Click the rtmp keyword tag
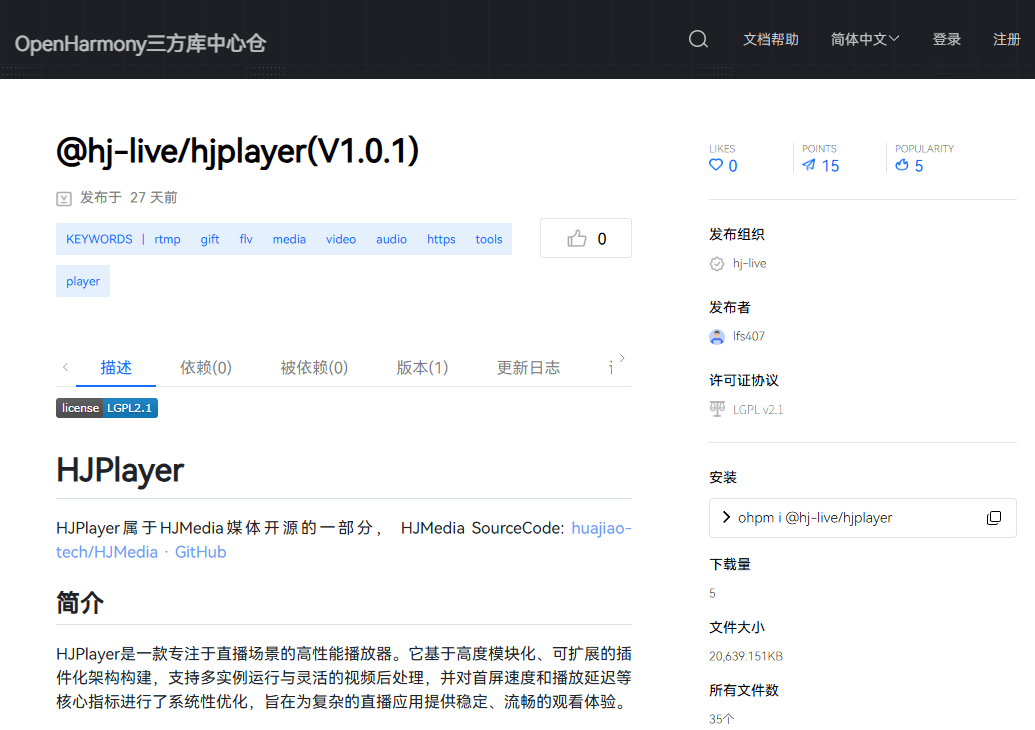The image size is (1035, 730). 168,239
